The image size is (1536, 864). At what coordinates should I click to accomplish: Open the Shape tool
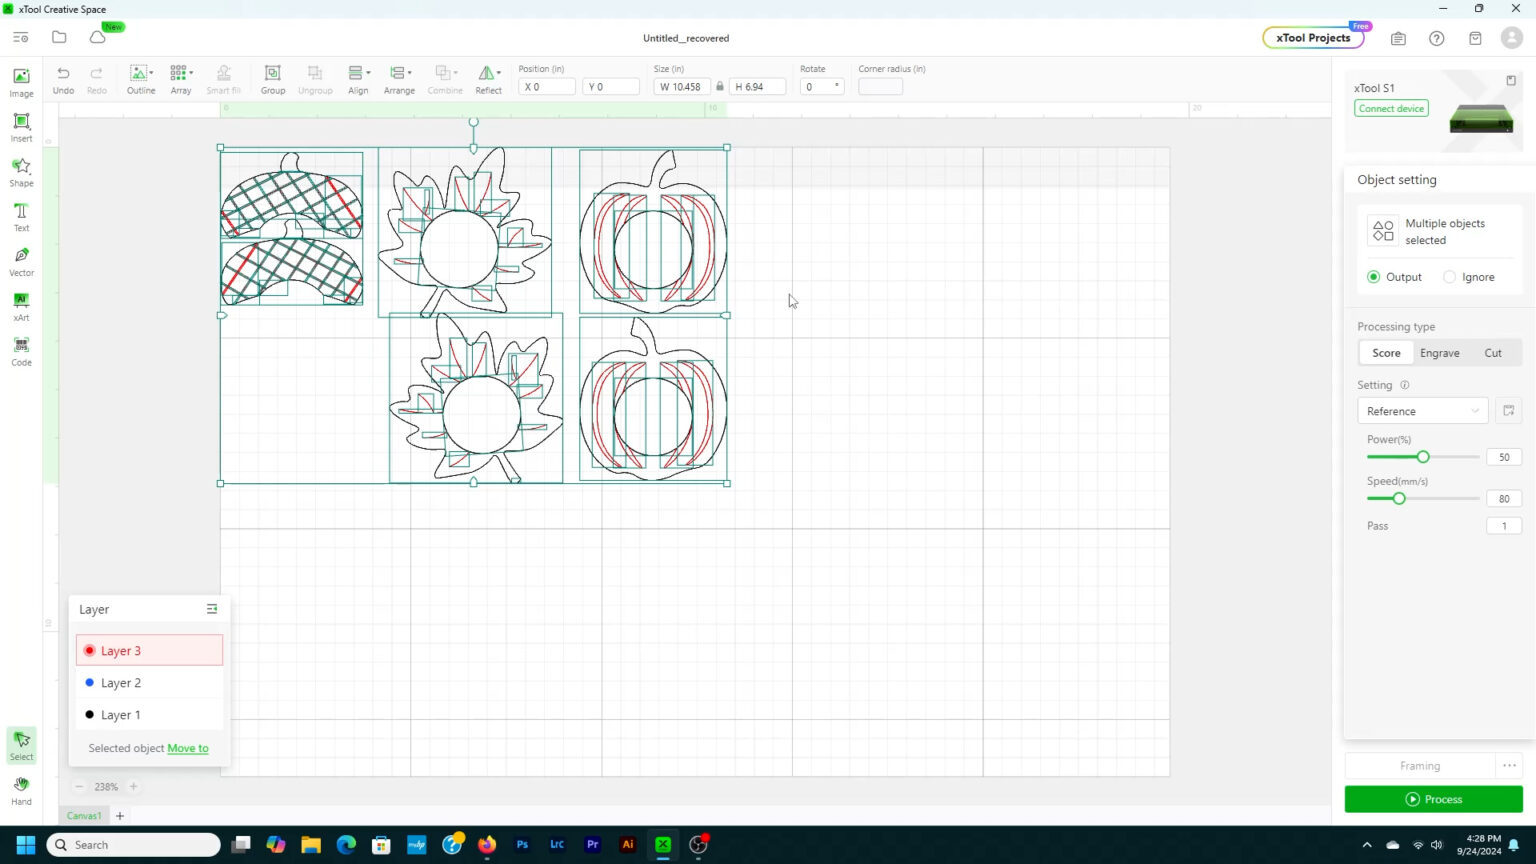pyautogui.click(x=21, y=171)
